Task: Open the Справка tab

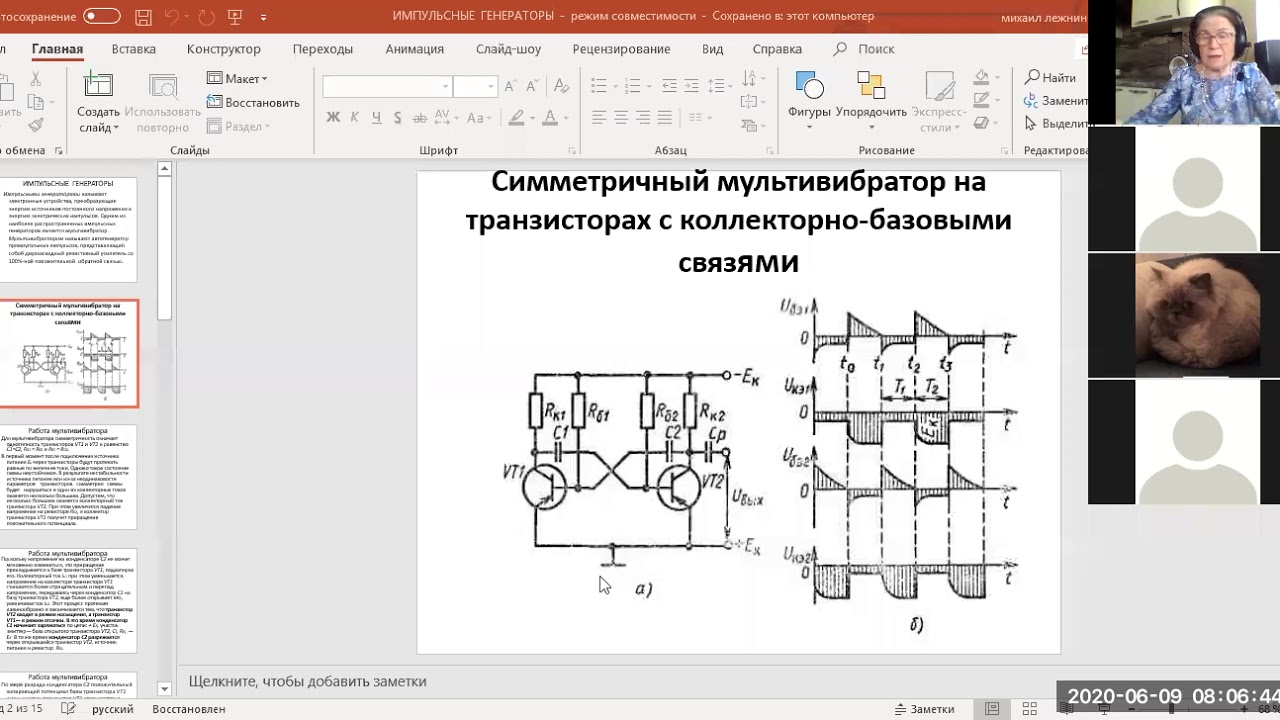Action: point(777,49)
